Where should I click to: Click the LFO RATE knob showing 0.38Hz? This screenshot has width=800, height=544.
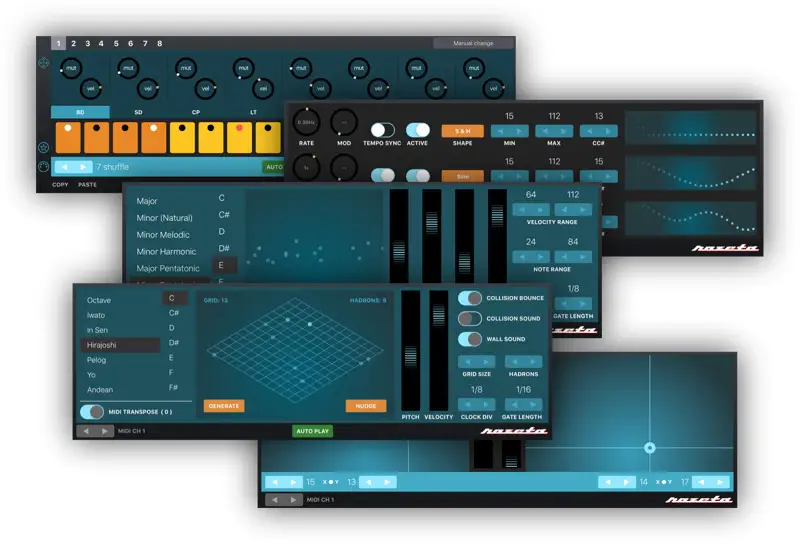(x=306, y=122)
